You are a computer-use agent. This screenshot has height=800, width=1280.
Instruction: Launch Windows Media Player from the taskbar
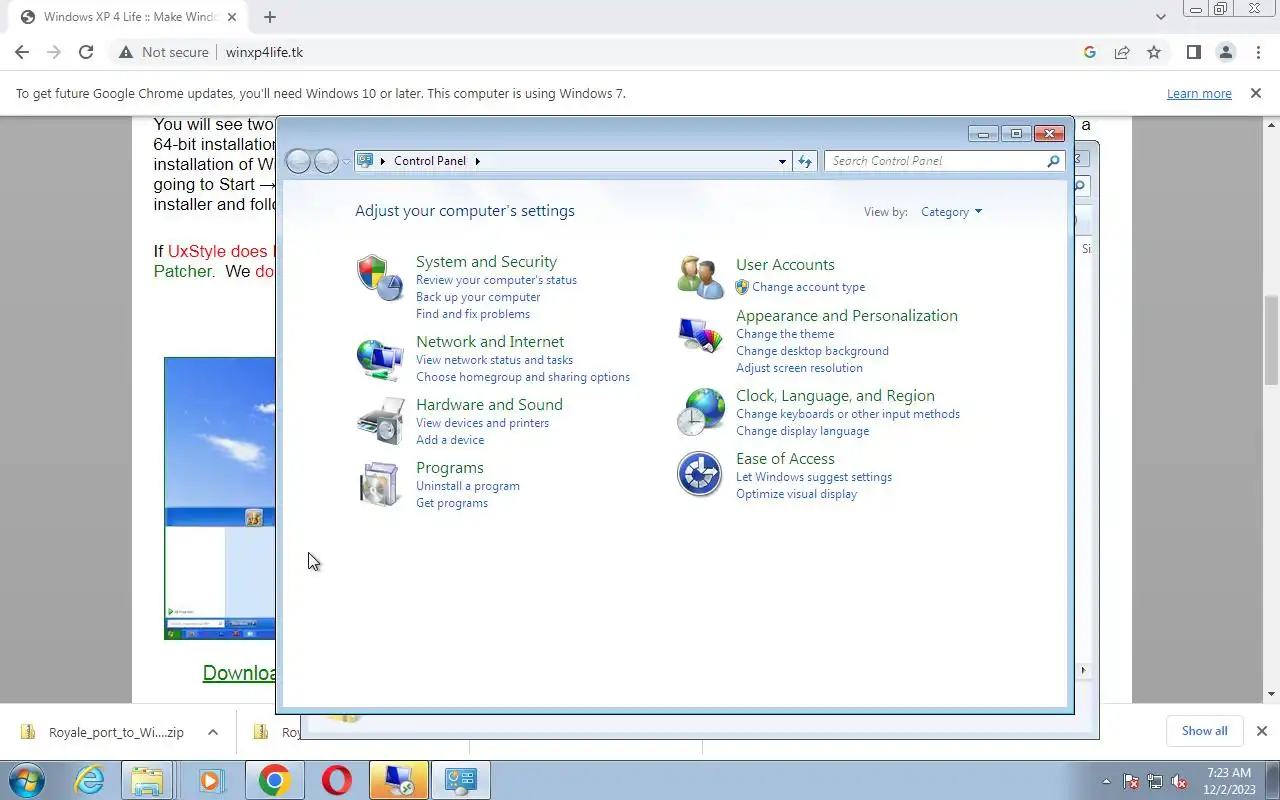pyautogui.click(x=211, y=780)
